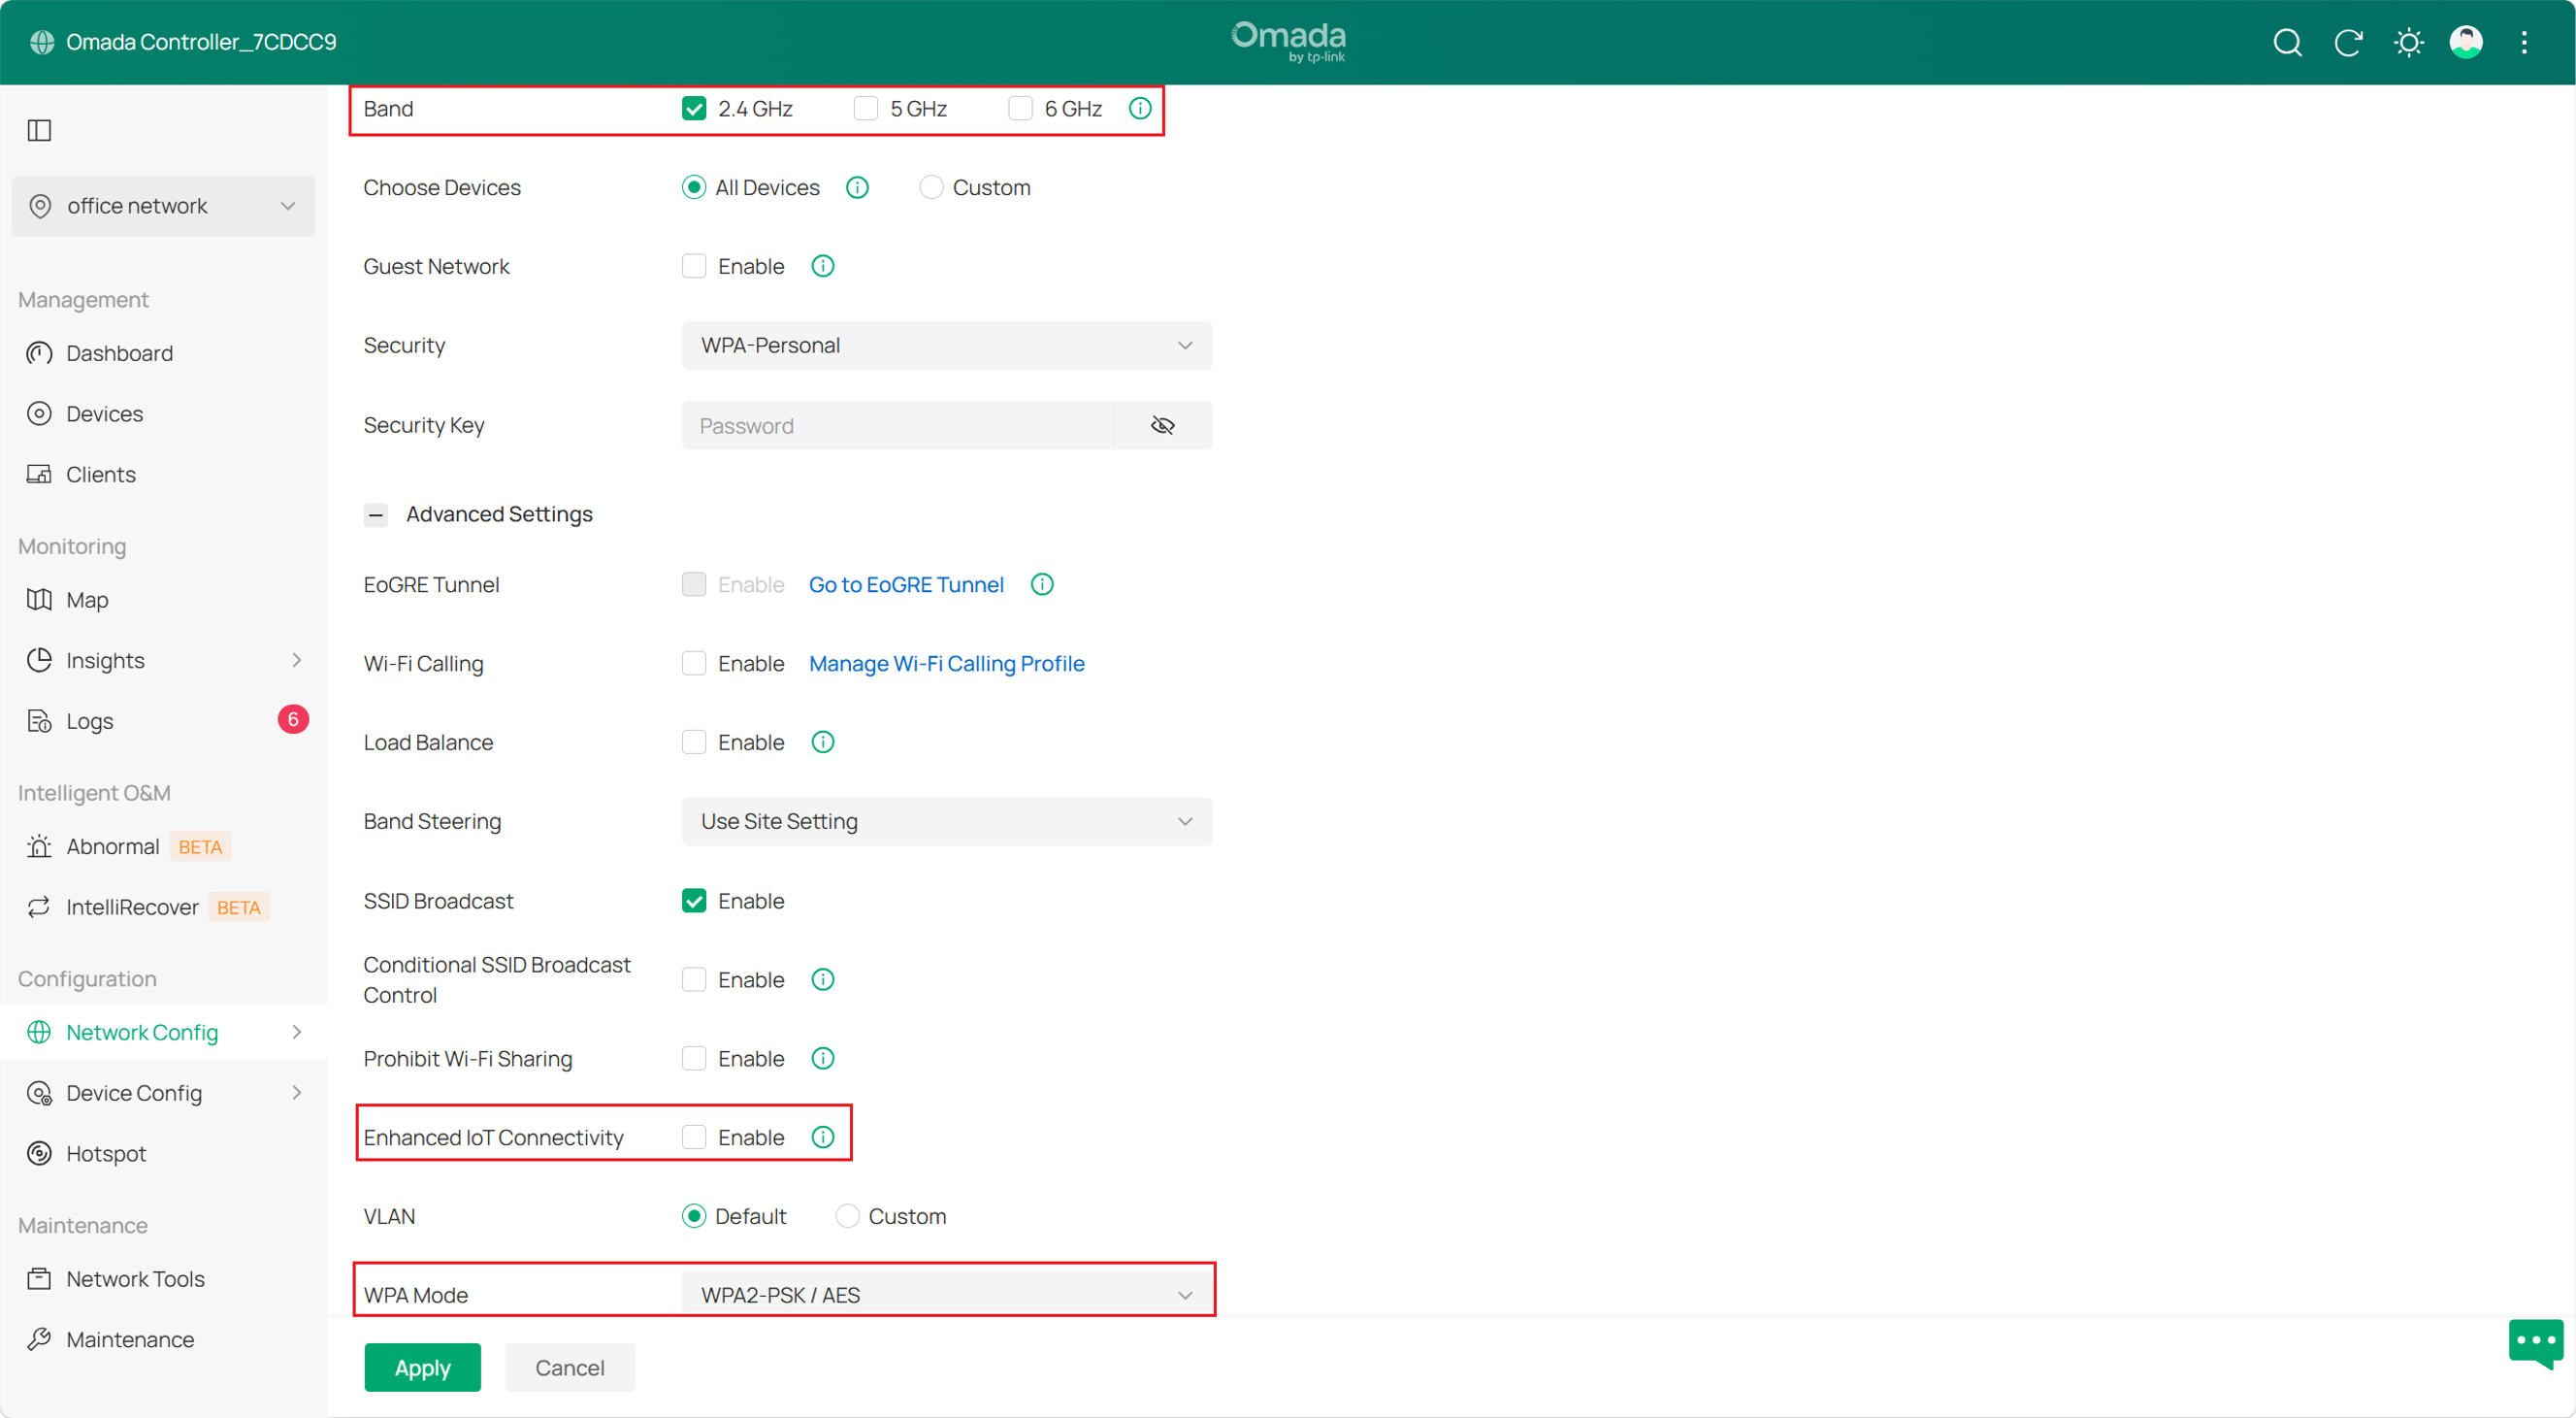Select the Custom VLAN radio button

(847, 1216)
